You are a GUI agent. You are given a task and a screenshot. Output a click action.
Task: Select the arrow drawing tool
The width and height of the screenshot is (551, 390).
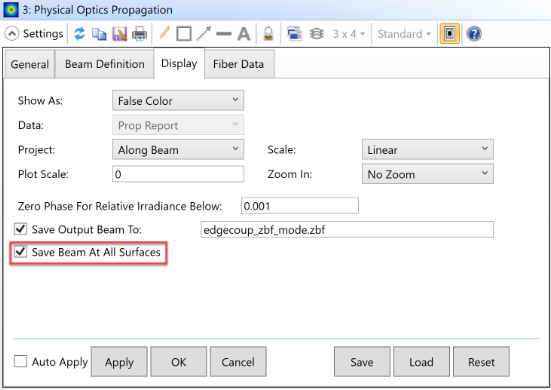[x=204, y=33]
